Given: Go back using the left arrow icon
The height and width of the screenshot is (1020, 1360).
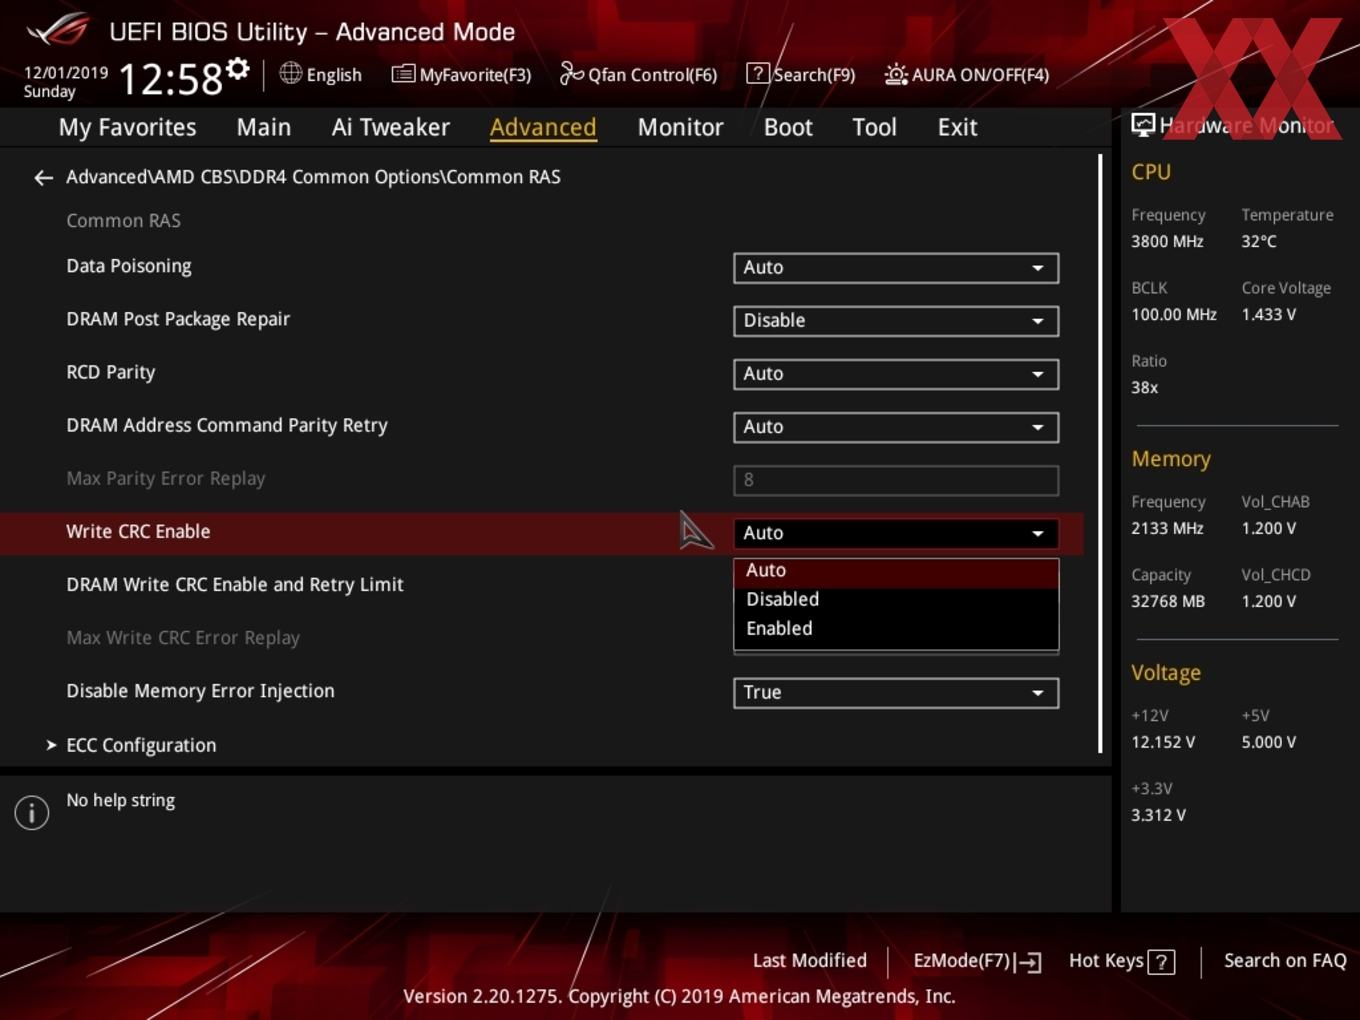Looking at the screenshot, I should (x=43, y=178).
